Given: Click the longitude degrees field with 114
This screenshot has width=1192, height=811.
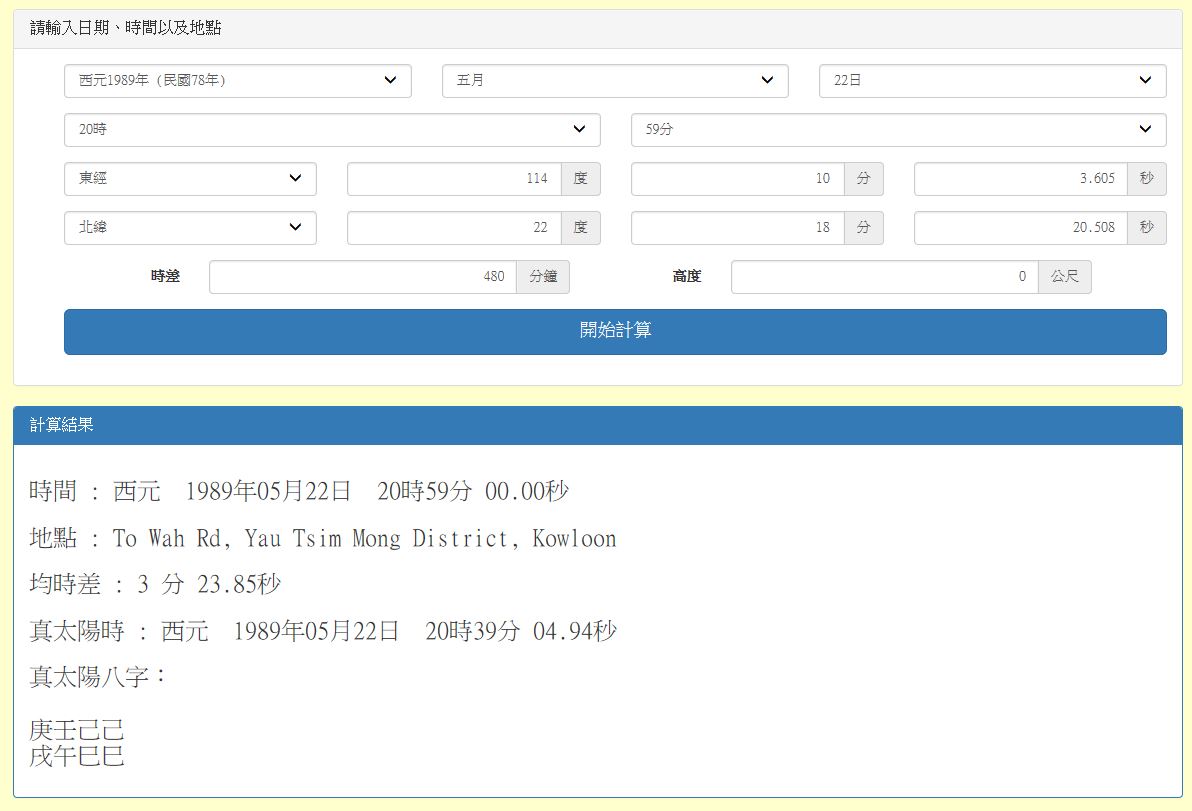Looking at the screenshot, I should click(454, 179).
